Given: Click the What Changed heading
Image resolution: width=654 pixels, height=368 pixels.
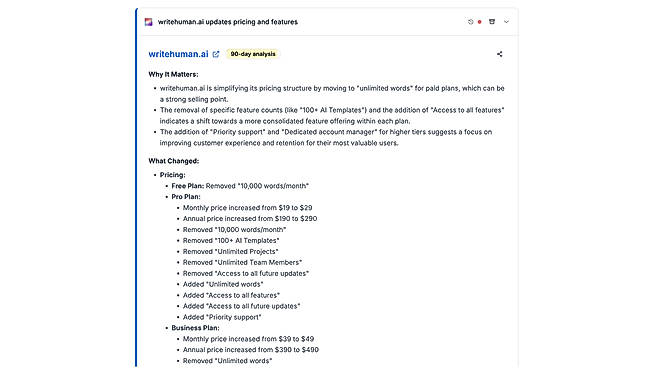Looking at the screenshot, I should (174, 161).
